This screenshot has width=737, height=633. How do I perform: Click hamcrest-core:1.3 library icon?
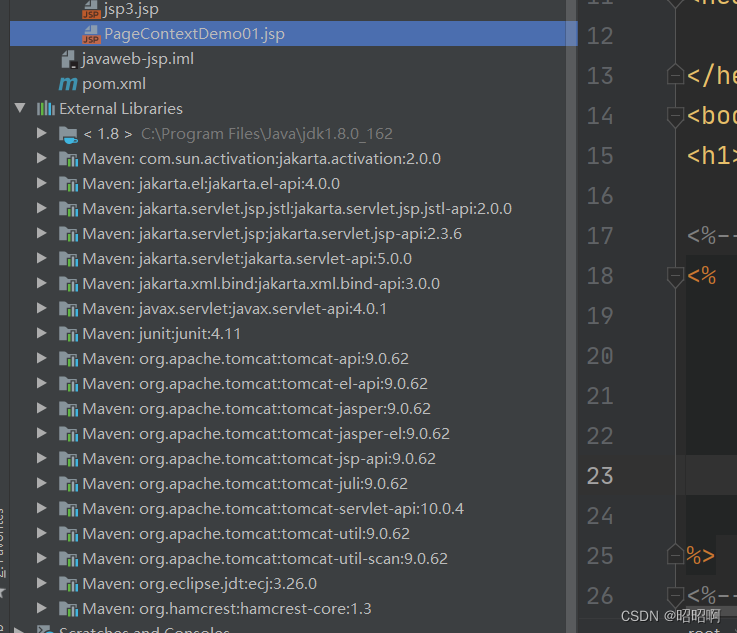69,609
